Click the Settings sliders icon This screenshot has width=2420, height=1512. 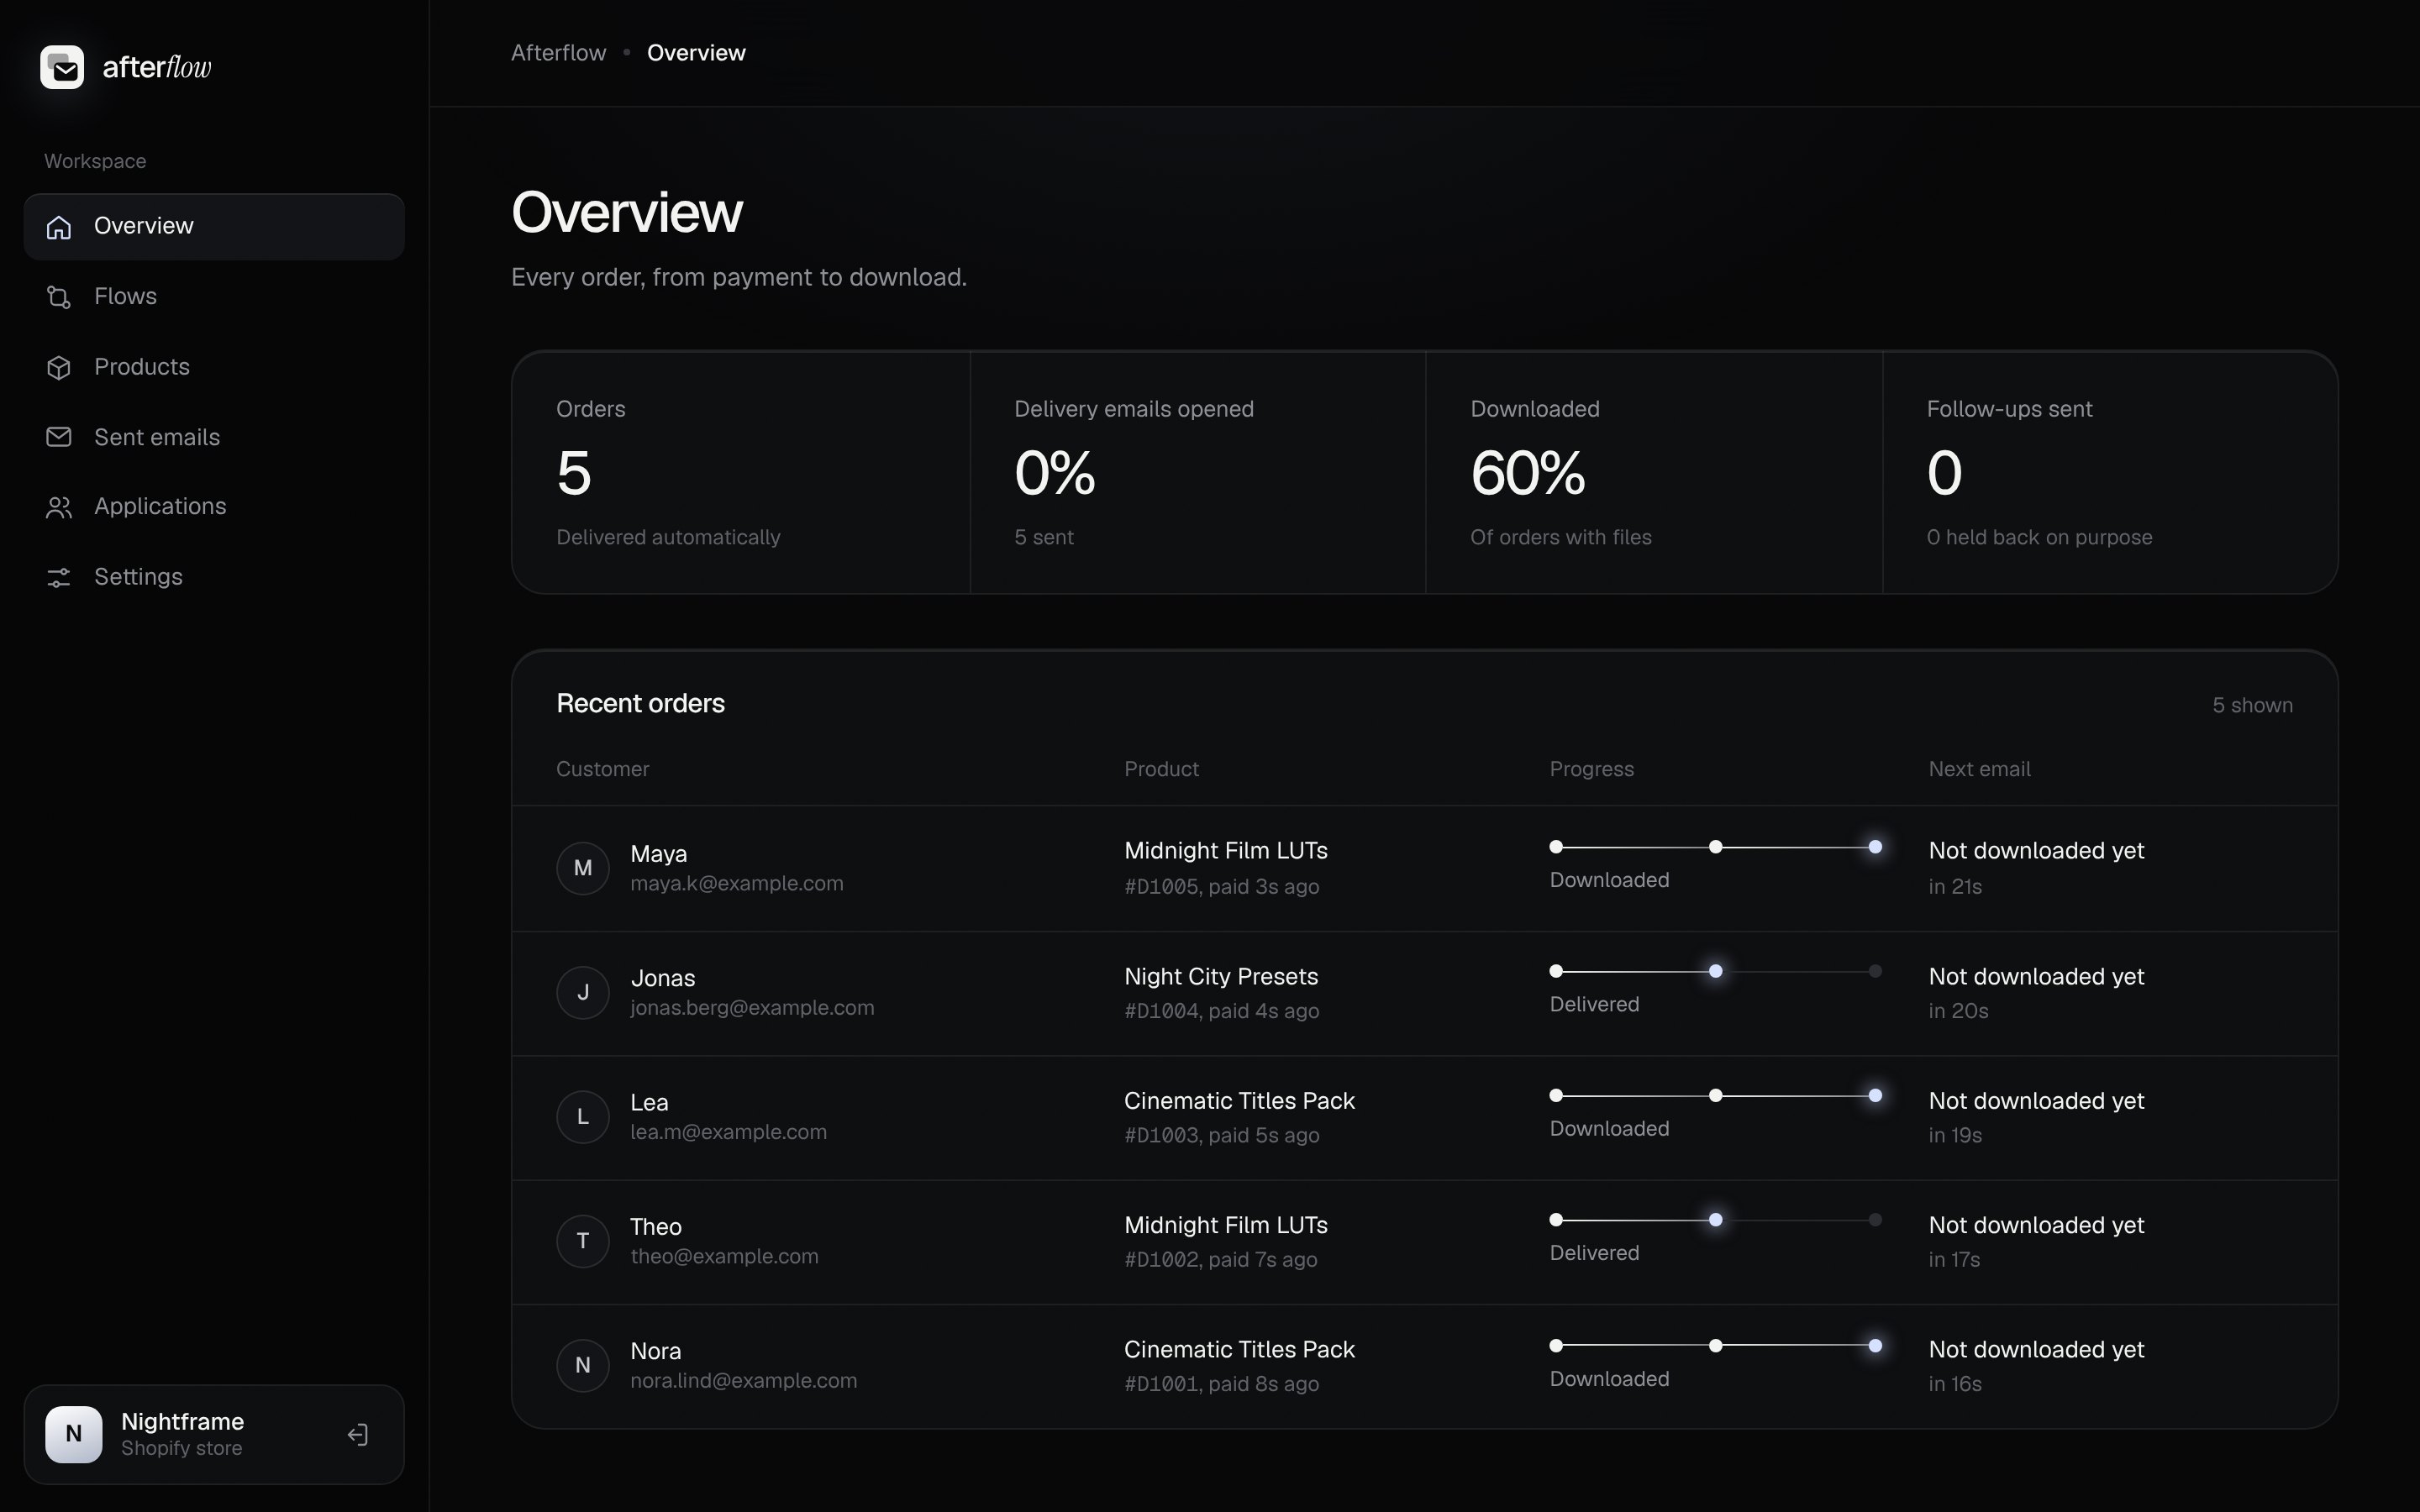point(59,577)
